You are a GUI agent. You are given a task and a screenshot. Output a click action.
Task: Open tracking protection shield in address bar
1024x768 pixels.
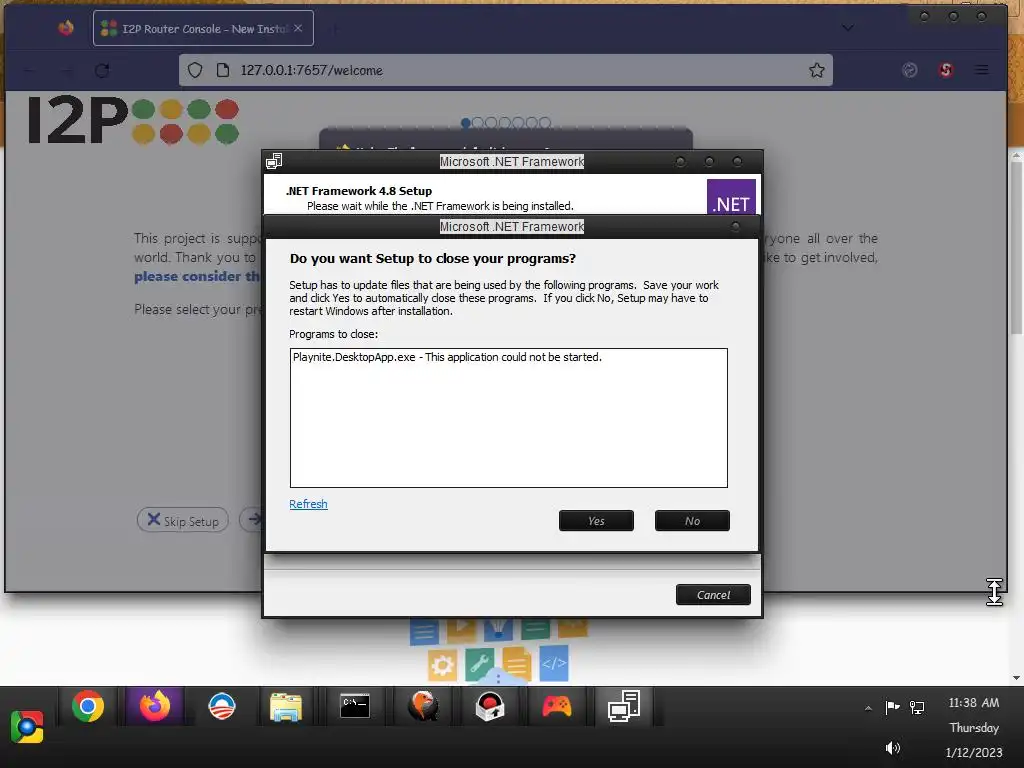[x=195, y=70]
